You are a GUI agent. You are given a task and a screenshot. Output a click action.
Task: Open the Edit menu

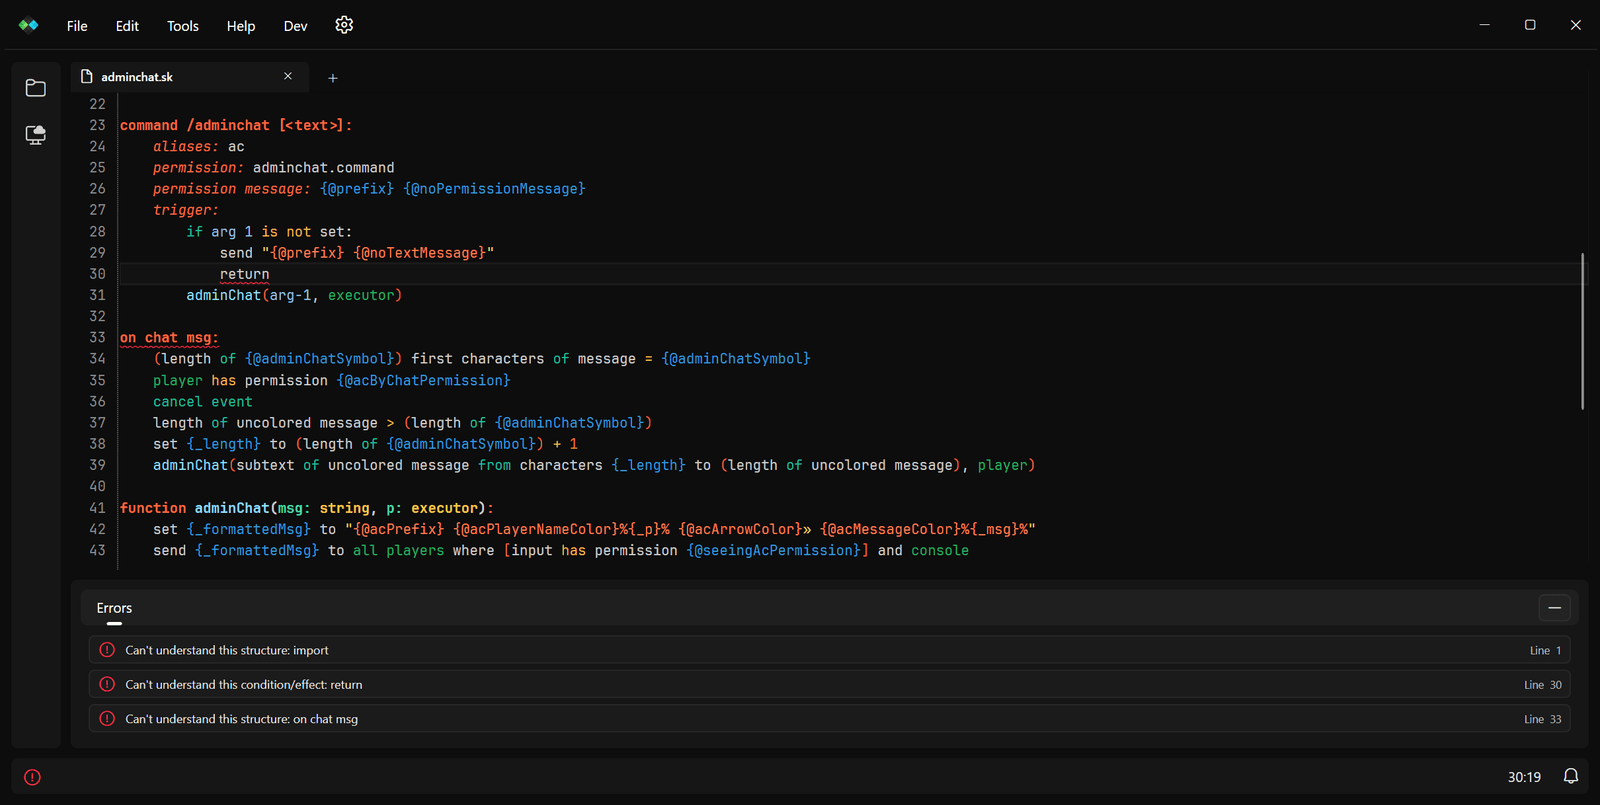(x=127, y=26)
